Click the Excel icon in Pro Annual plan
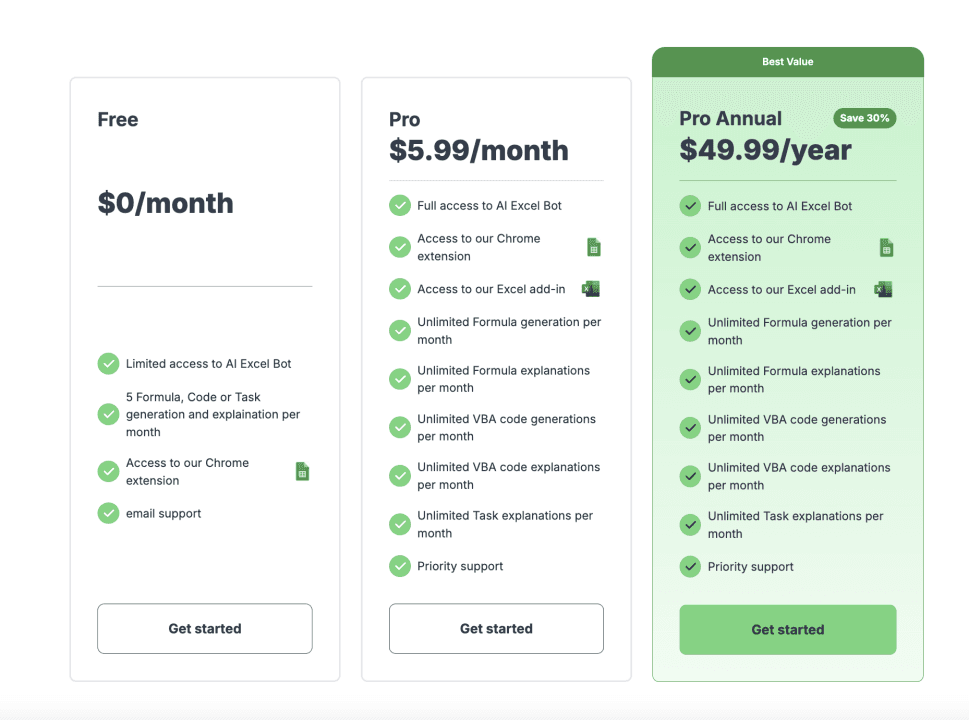Viewport: 969px width, 720px height. (883, 290)
